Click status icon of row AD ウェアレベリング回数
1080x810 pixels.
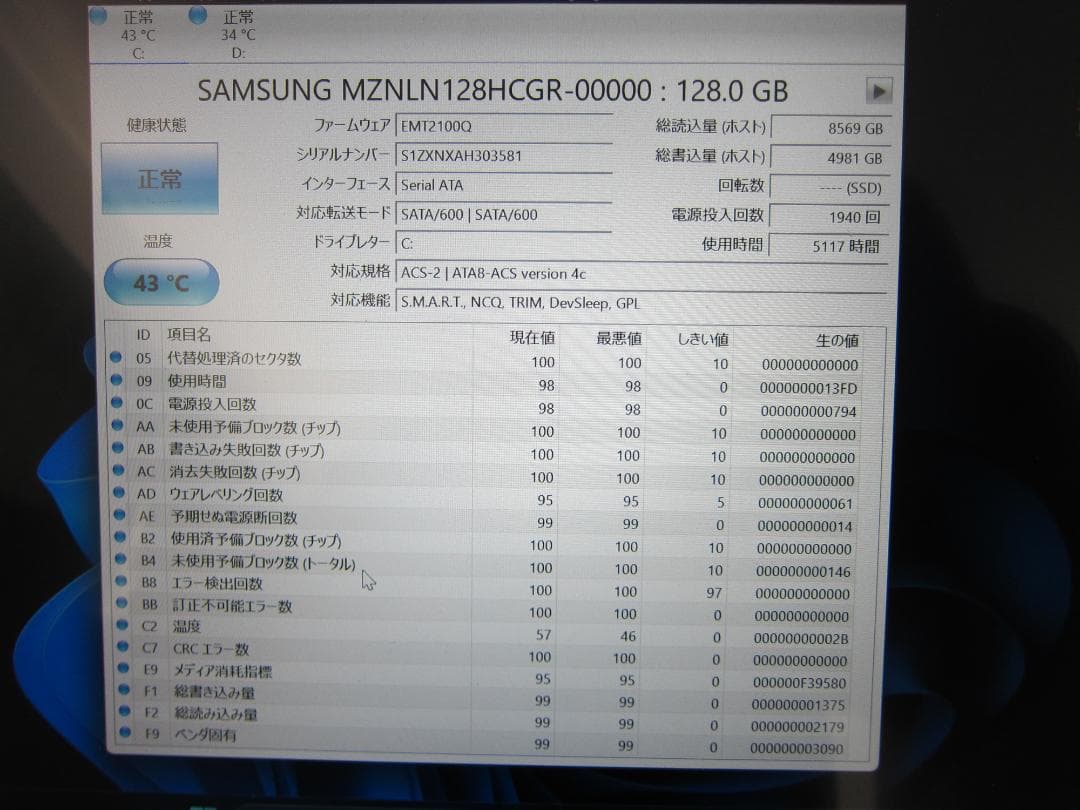pos(119,492)
